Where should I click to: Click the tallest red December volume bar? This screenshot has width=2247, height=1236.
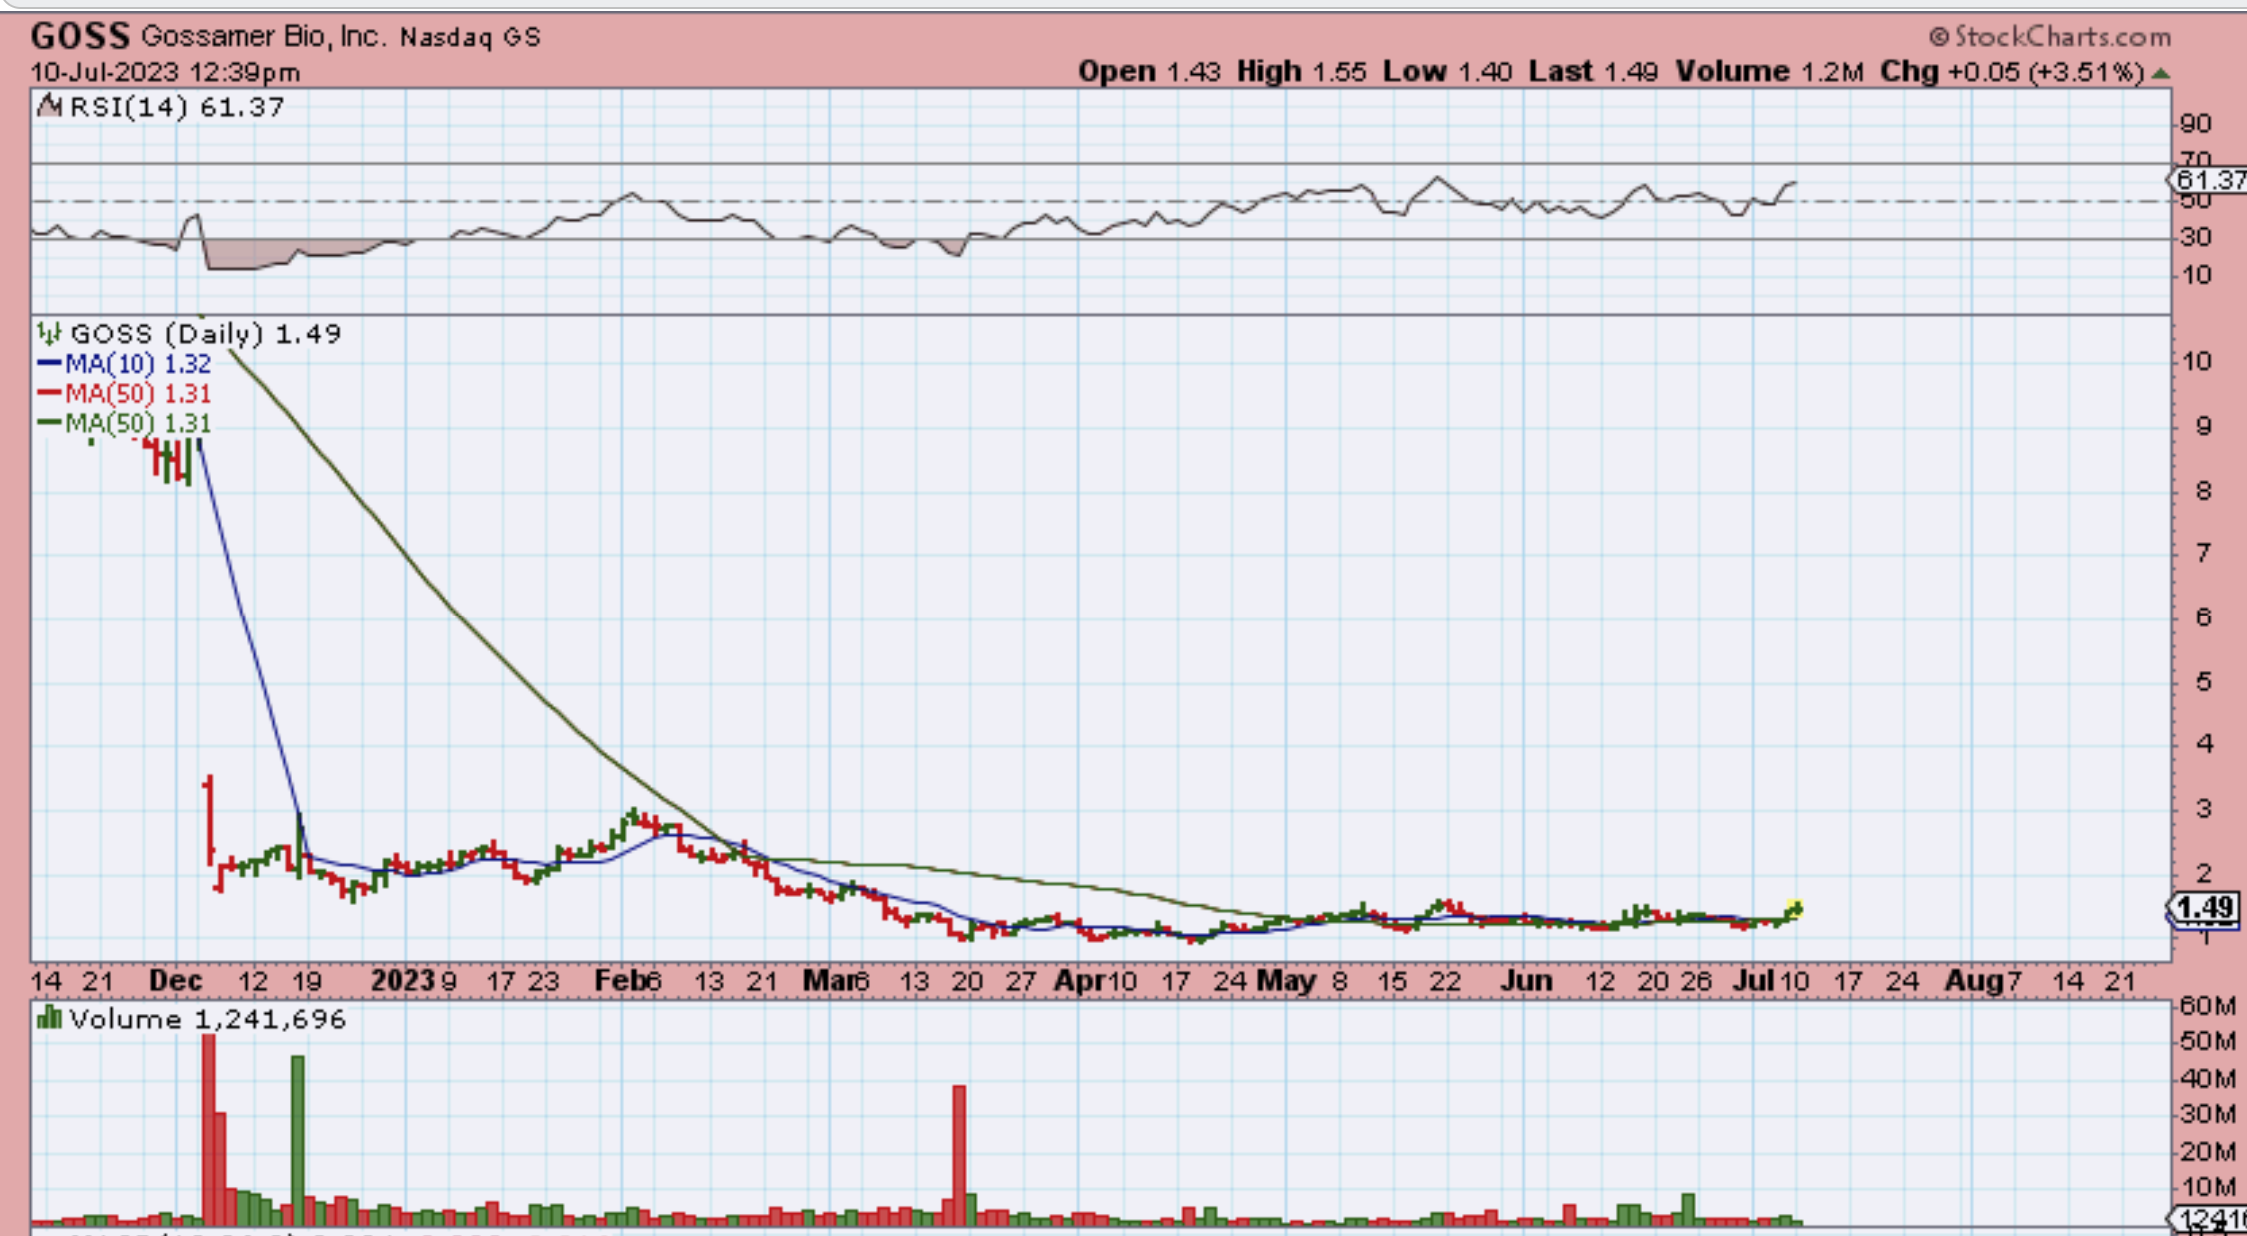click(208, 1130)
